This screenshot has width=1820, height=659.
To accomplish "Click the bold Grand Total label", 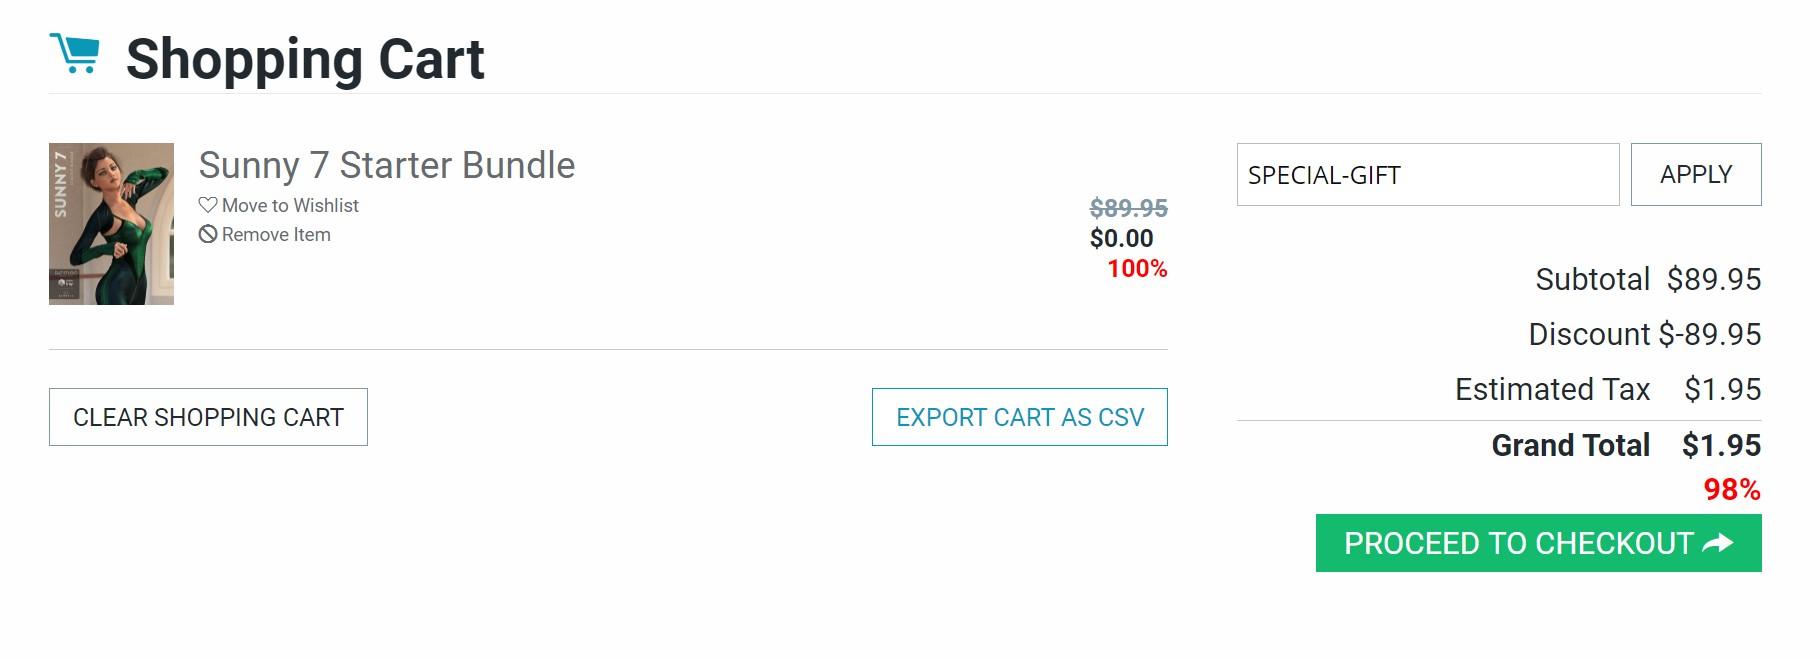I will 1570,445.
